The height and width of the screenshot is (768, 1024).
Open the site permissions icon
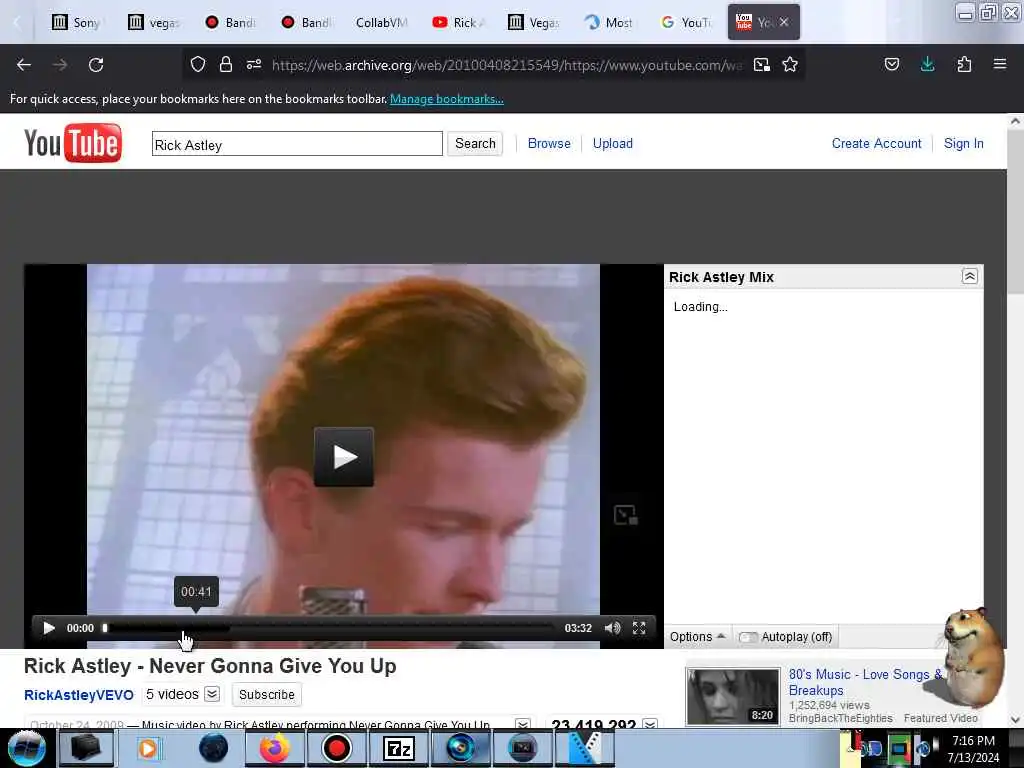[254, 64]
